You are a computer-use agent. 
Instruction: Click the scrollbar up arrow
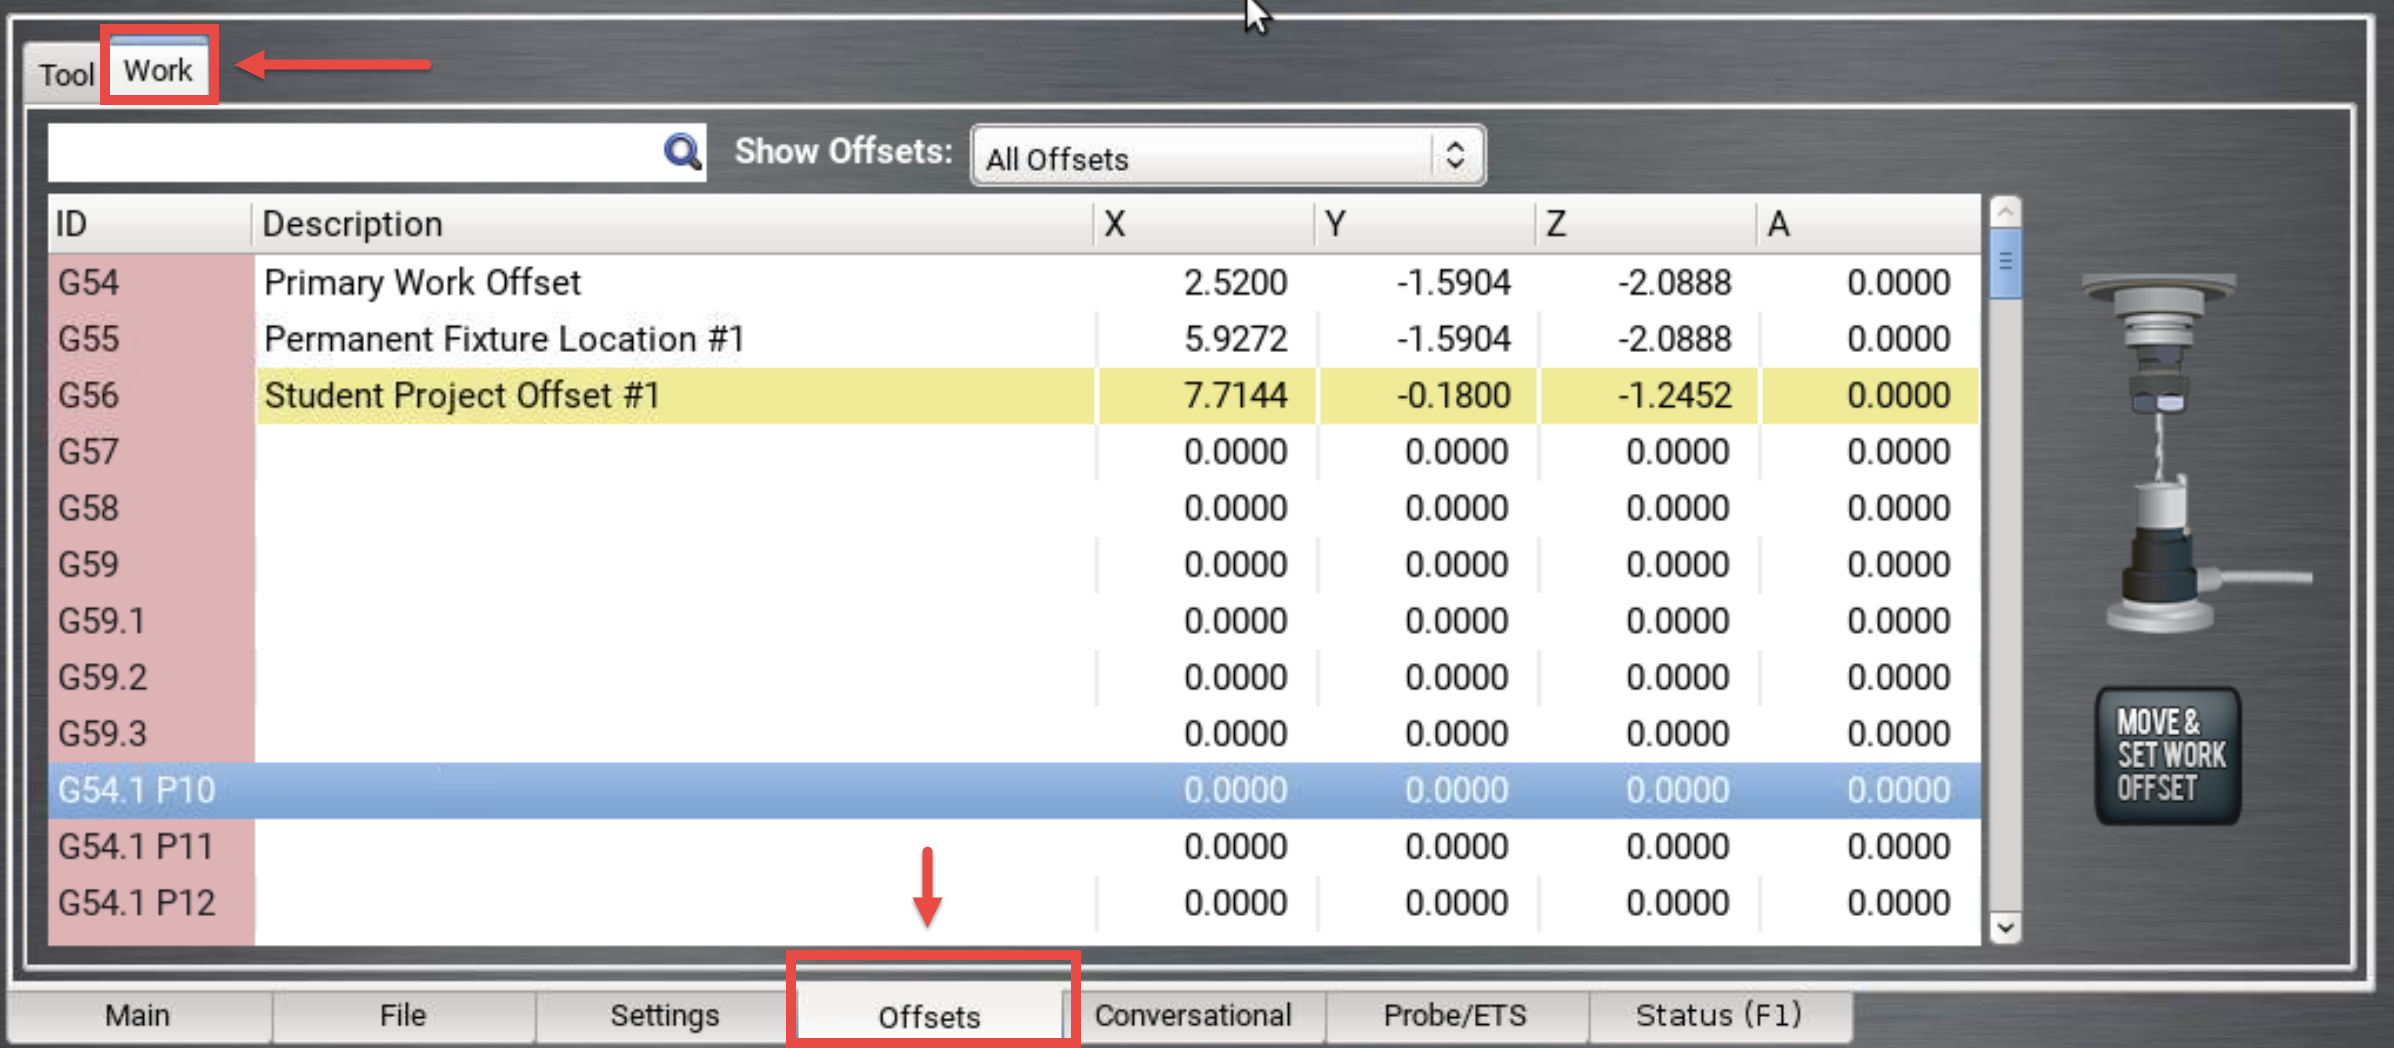tap(2005, 212)
